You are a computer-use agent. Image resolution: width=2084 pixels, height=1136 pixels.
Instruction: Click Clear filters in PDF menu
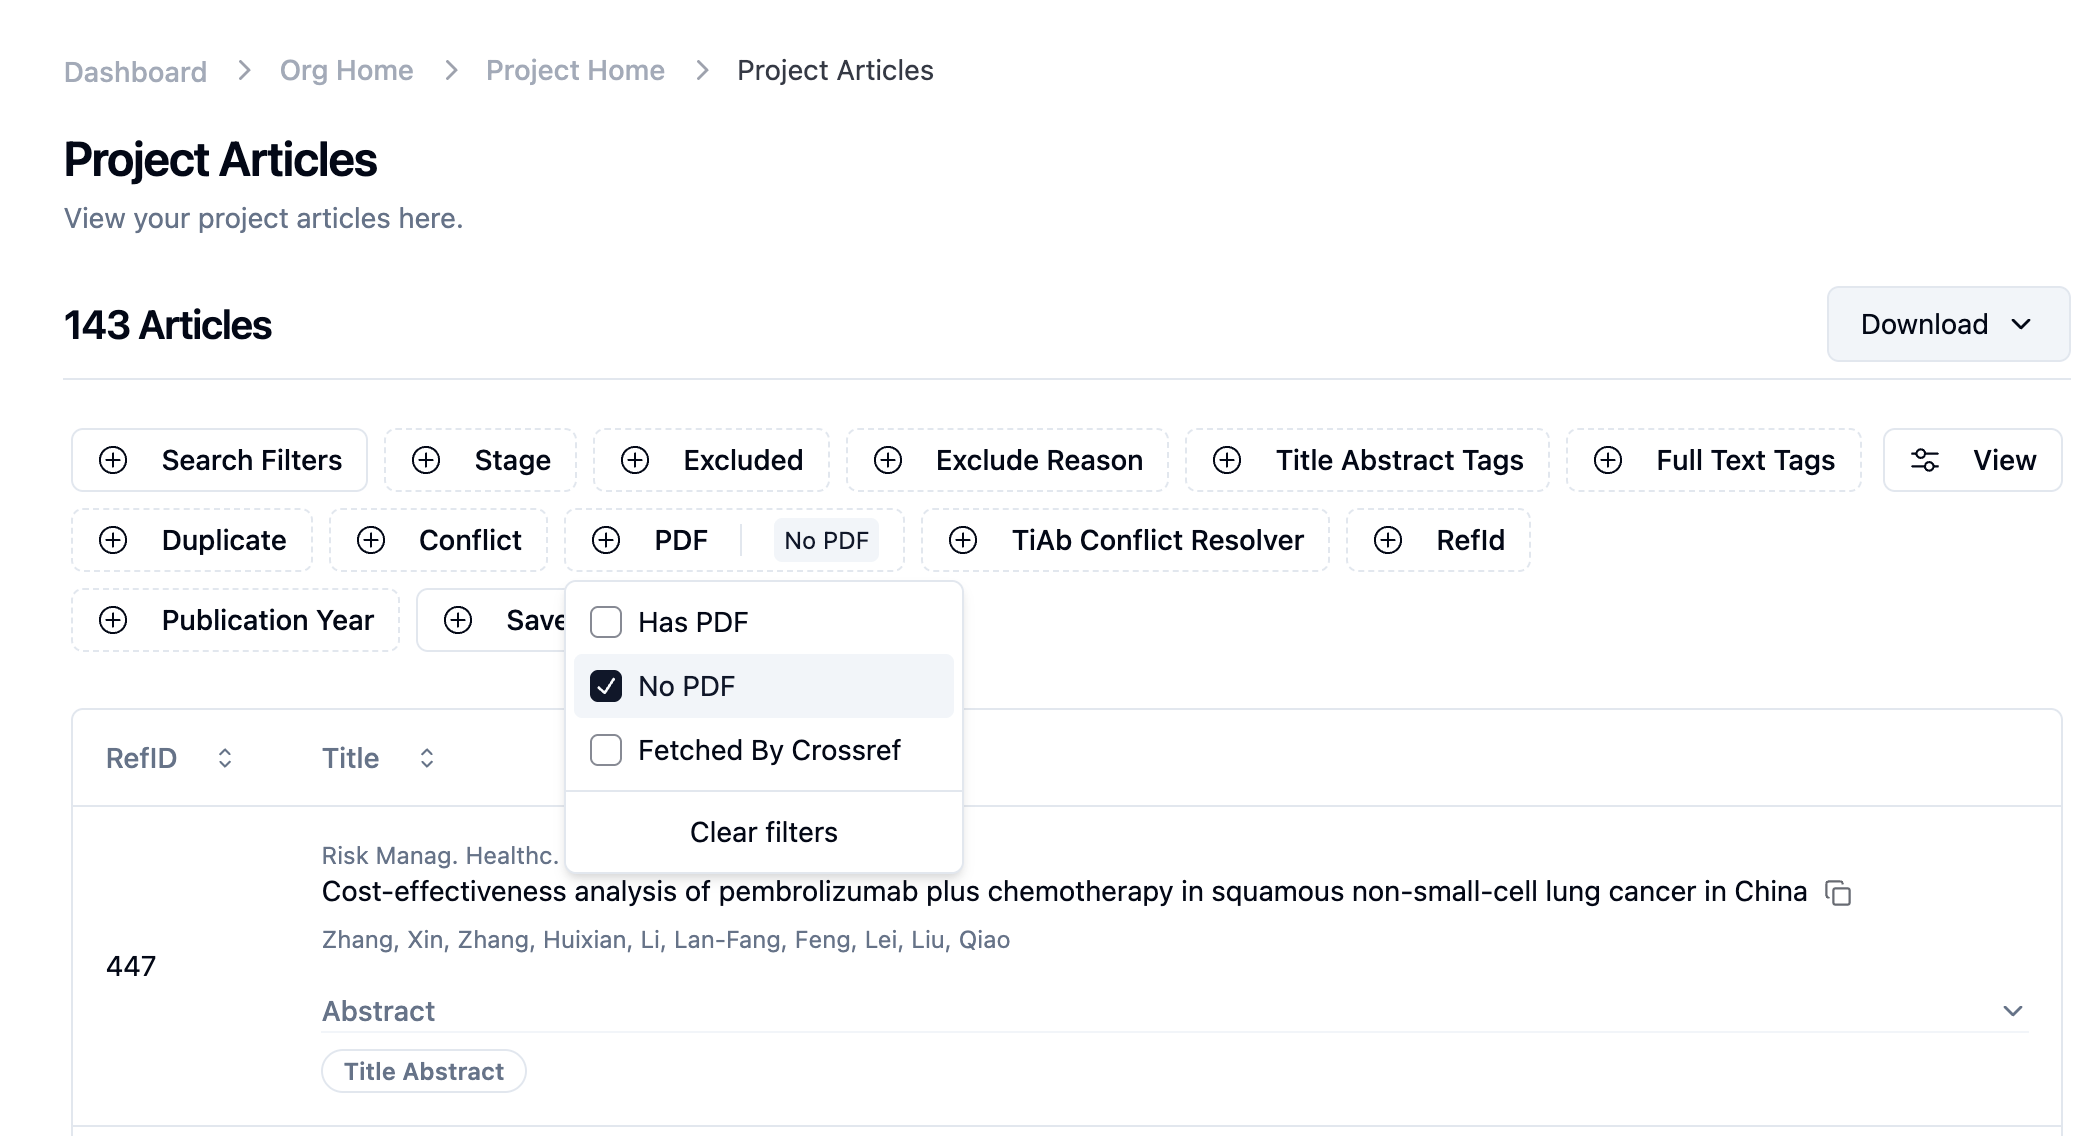763,832
